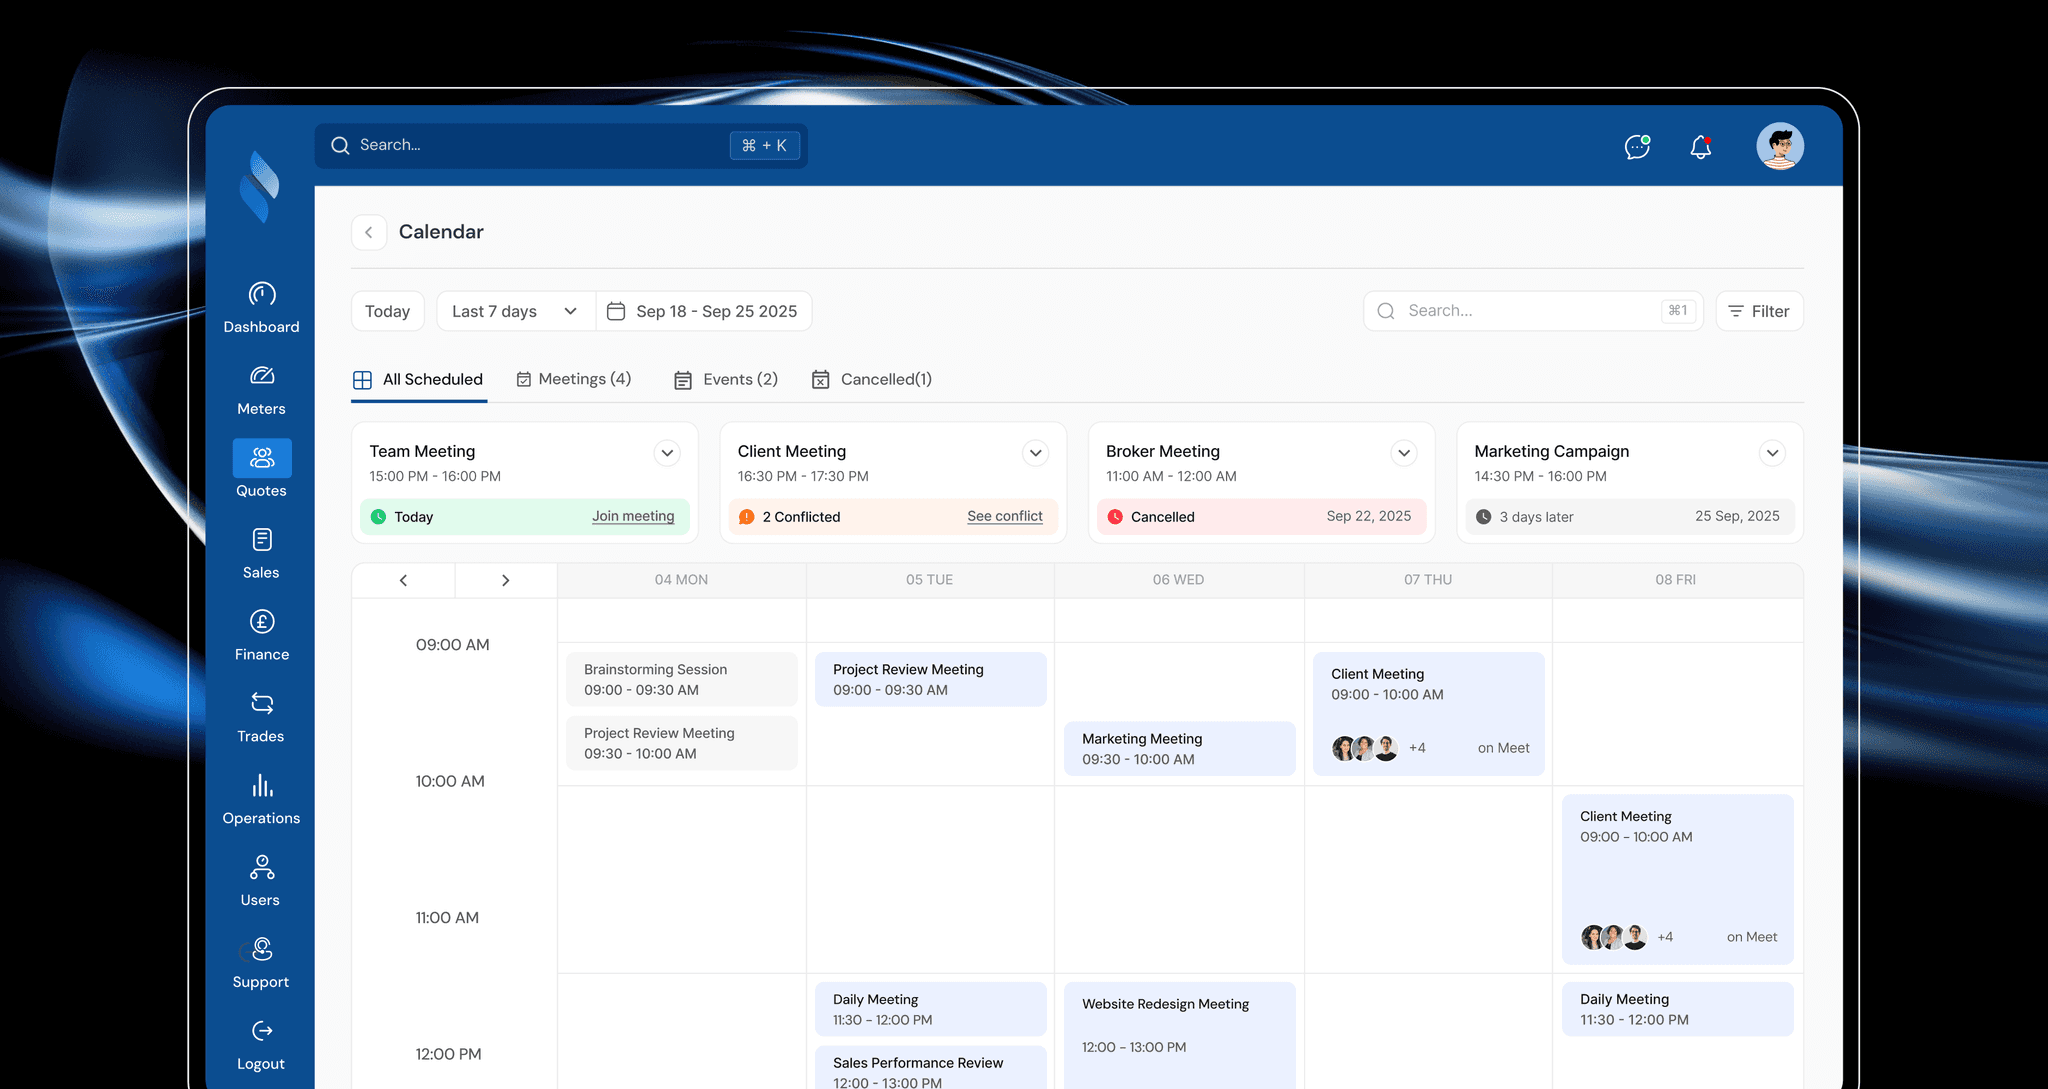Viewport: 2048px width, 1089px height.
Task: Switch to Cancelled(1) tab
Action: click(x=872, y=379)
